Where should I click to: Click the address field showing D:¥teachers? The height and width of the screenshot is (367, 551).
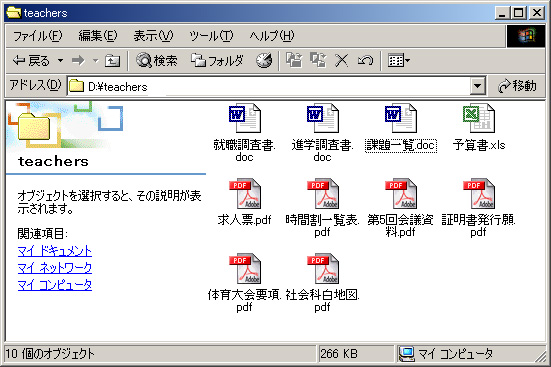pyautogui.click(x=268, y=86)
